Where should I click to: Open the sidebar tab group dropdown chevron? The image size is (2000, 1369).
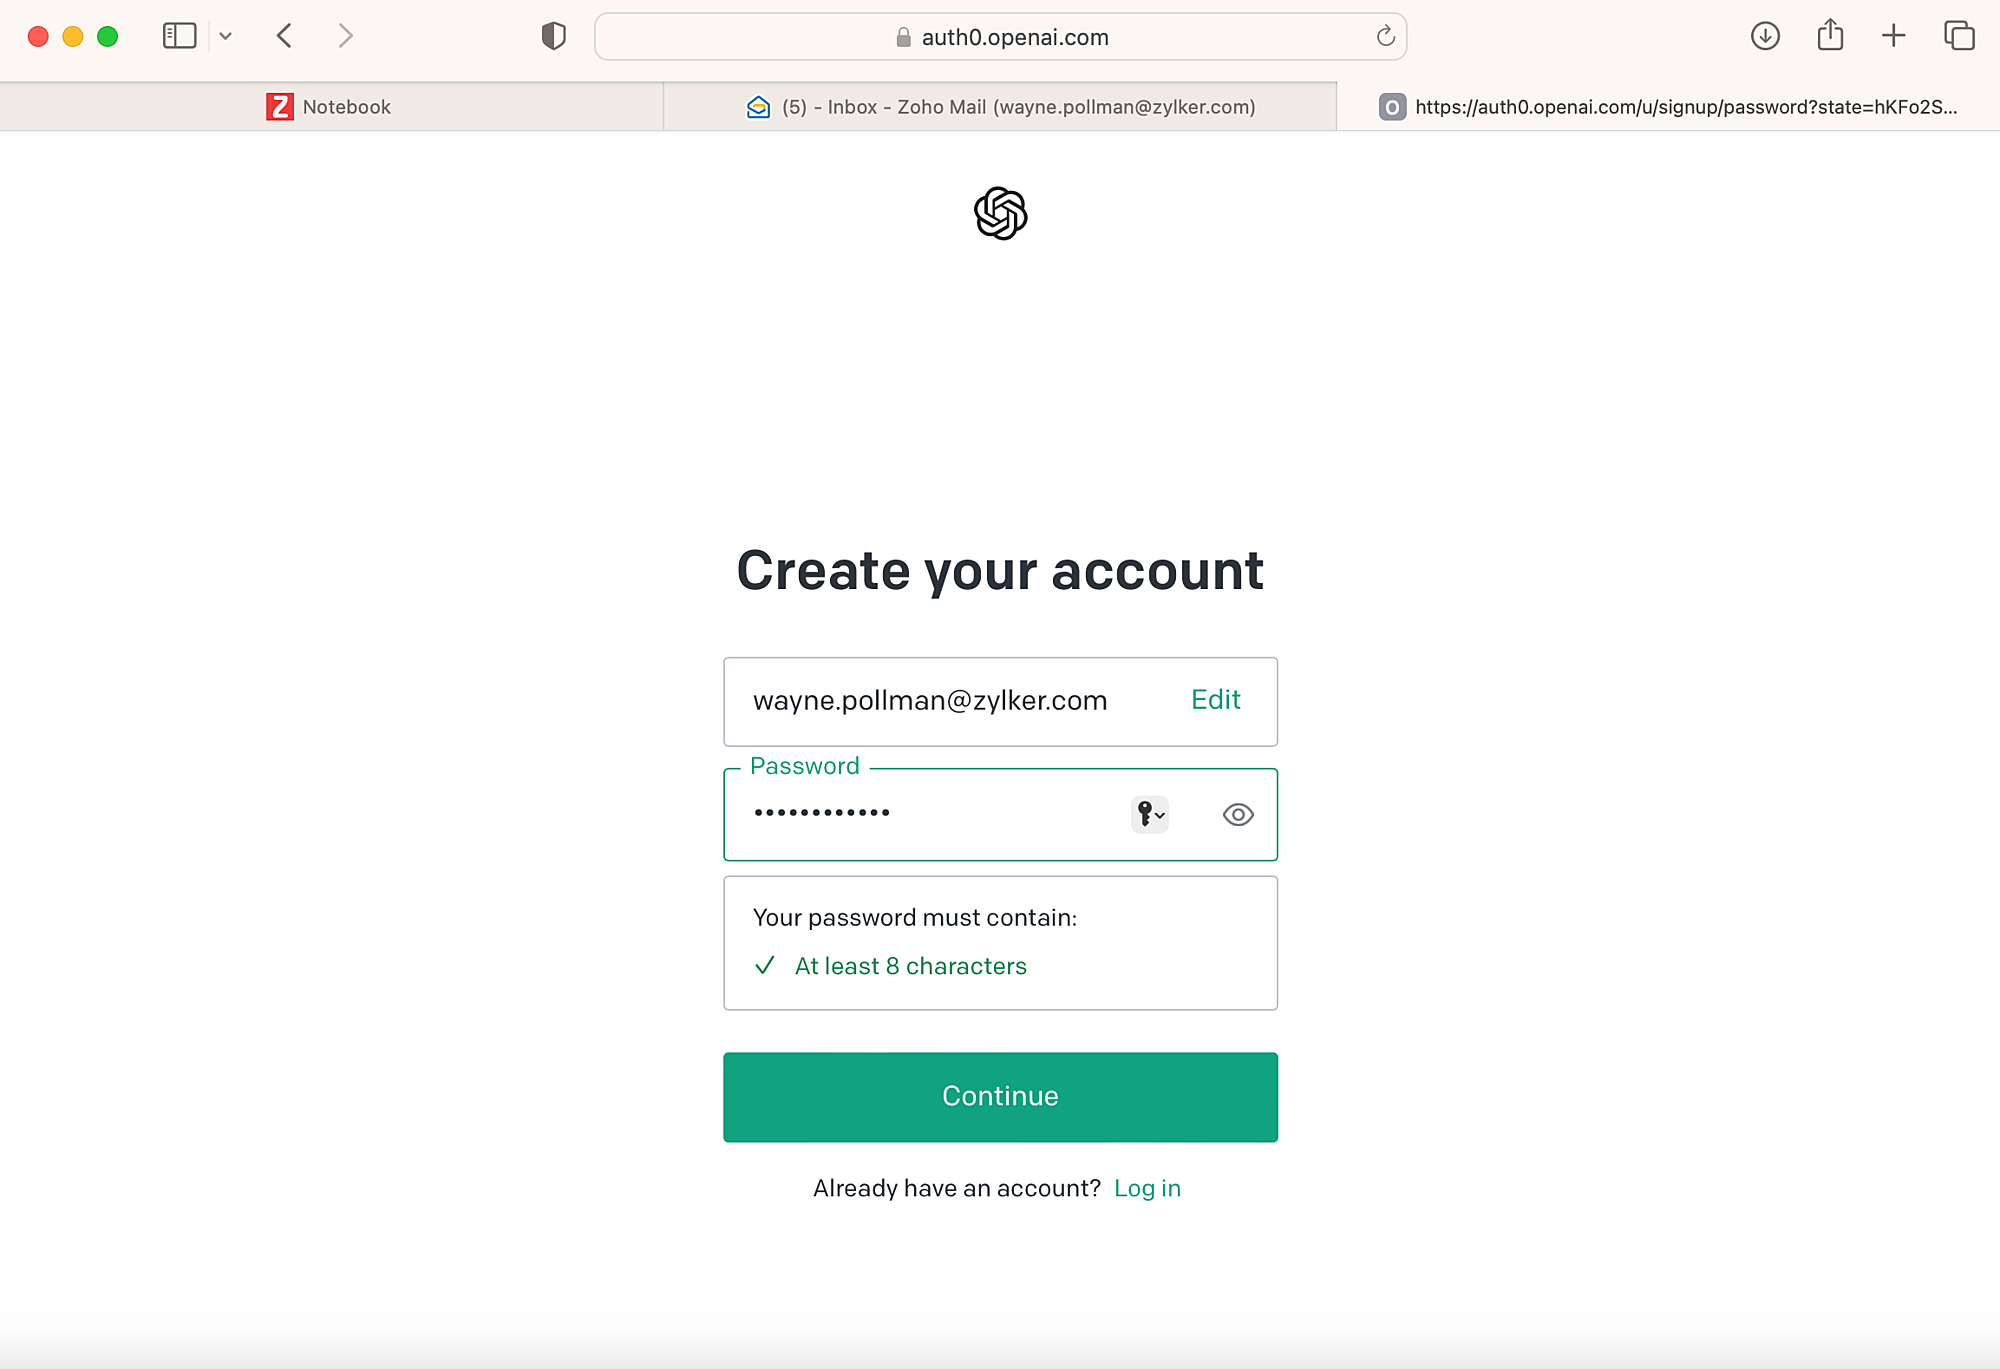(x=226, y=36)
